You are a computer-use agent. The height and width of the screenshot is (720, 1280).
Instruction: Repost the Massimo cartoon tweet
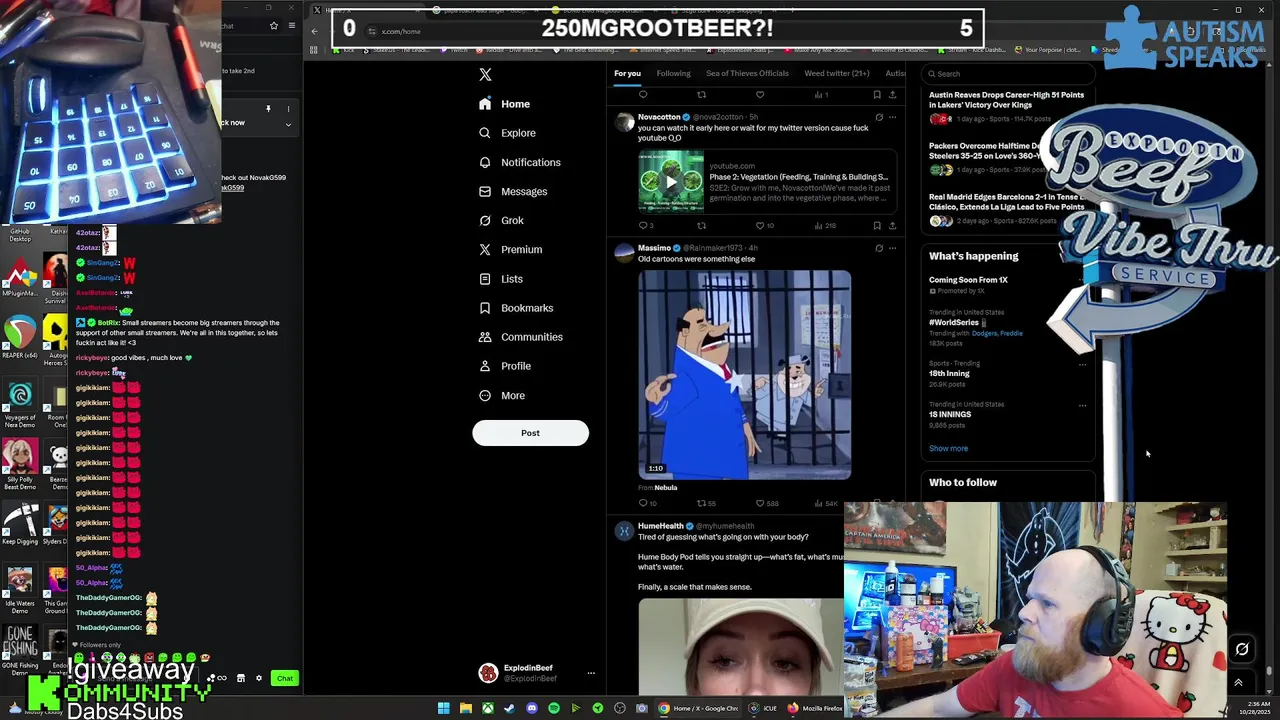[703, 503]
